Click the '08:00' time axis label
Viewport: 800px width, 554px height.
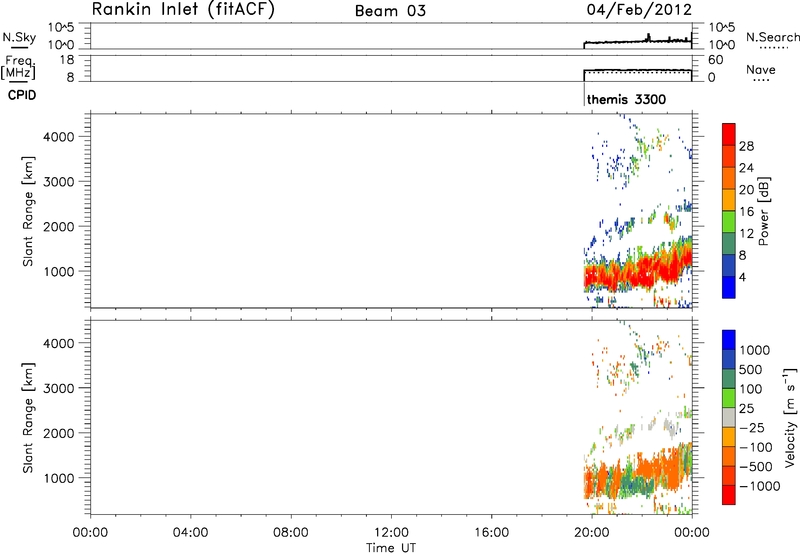click(x=291, y=533)
